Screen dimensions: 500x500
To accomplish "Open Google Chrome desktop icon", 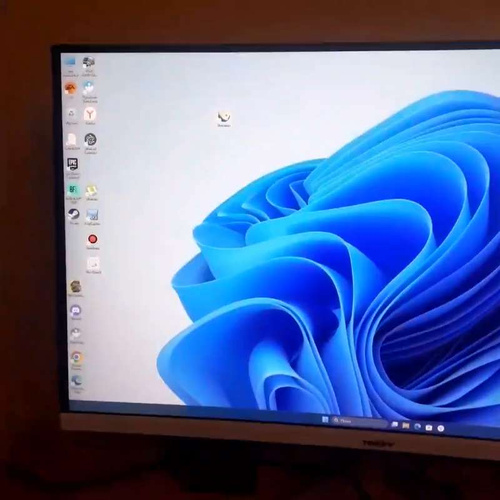I will click(76, 357).
